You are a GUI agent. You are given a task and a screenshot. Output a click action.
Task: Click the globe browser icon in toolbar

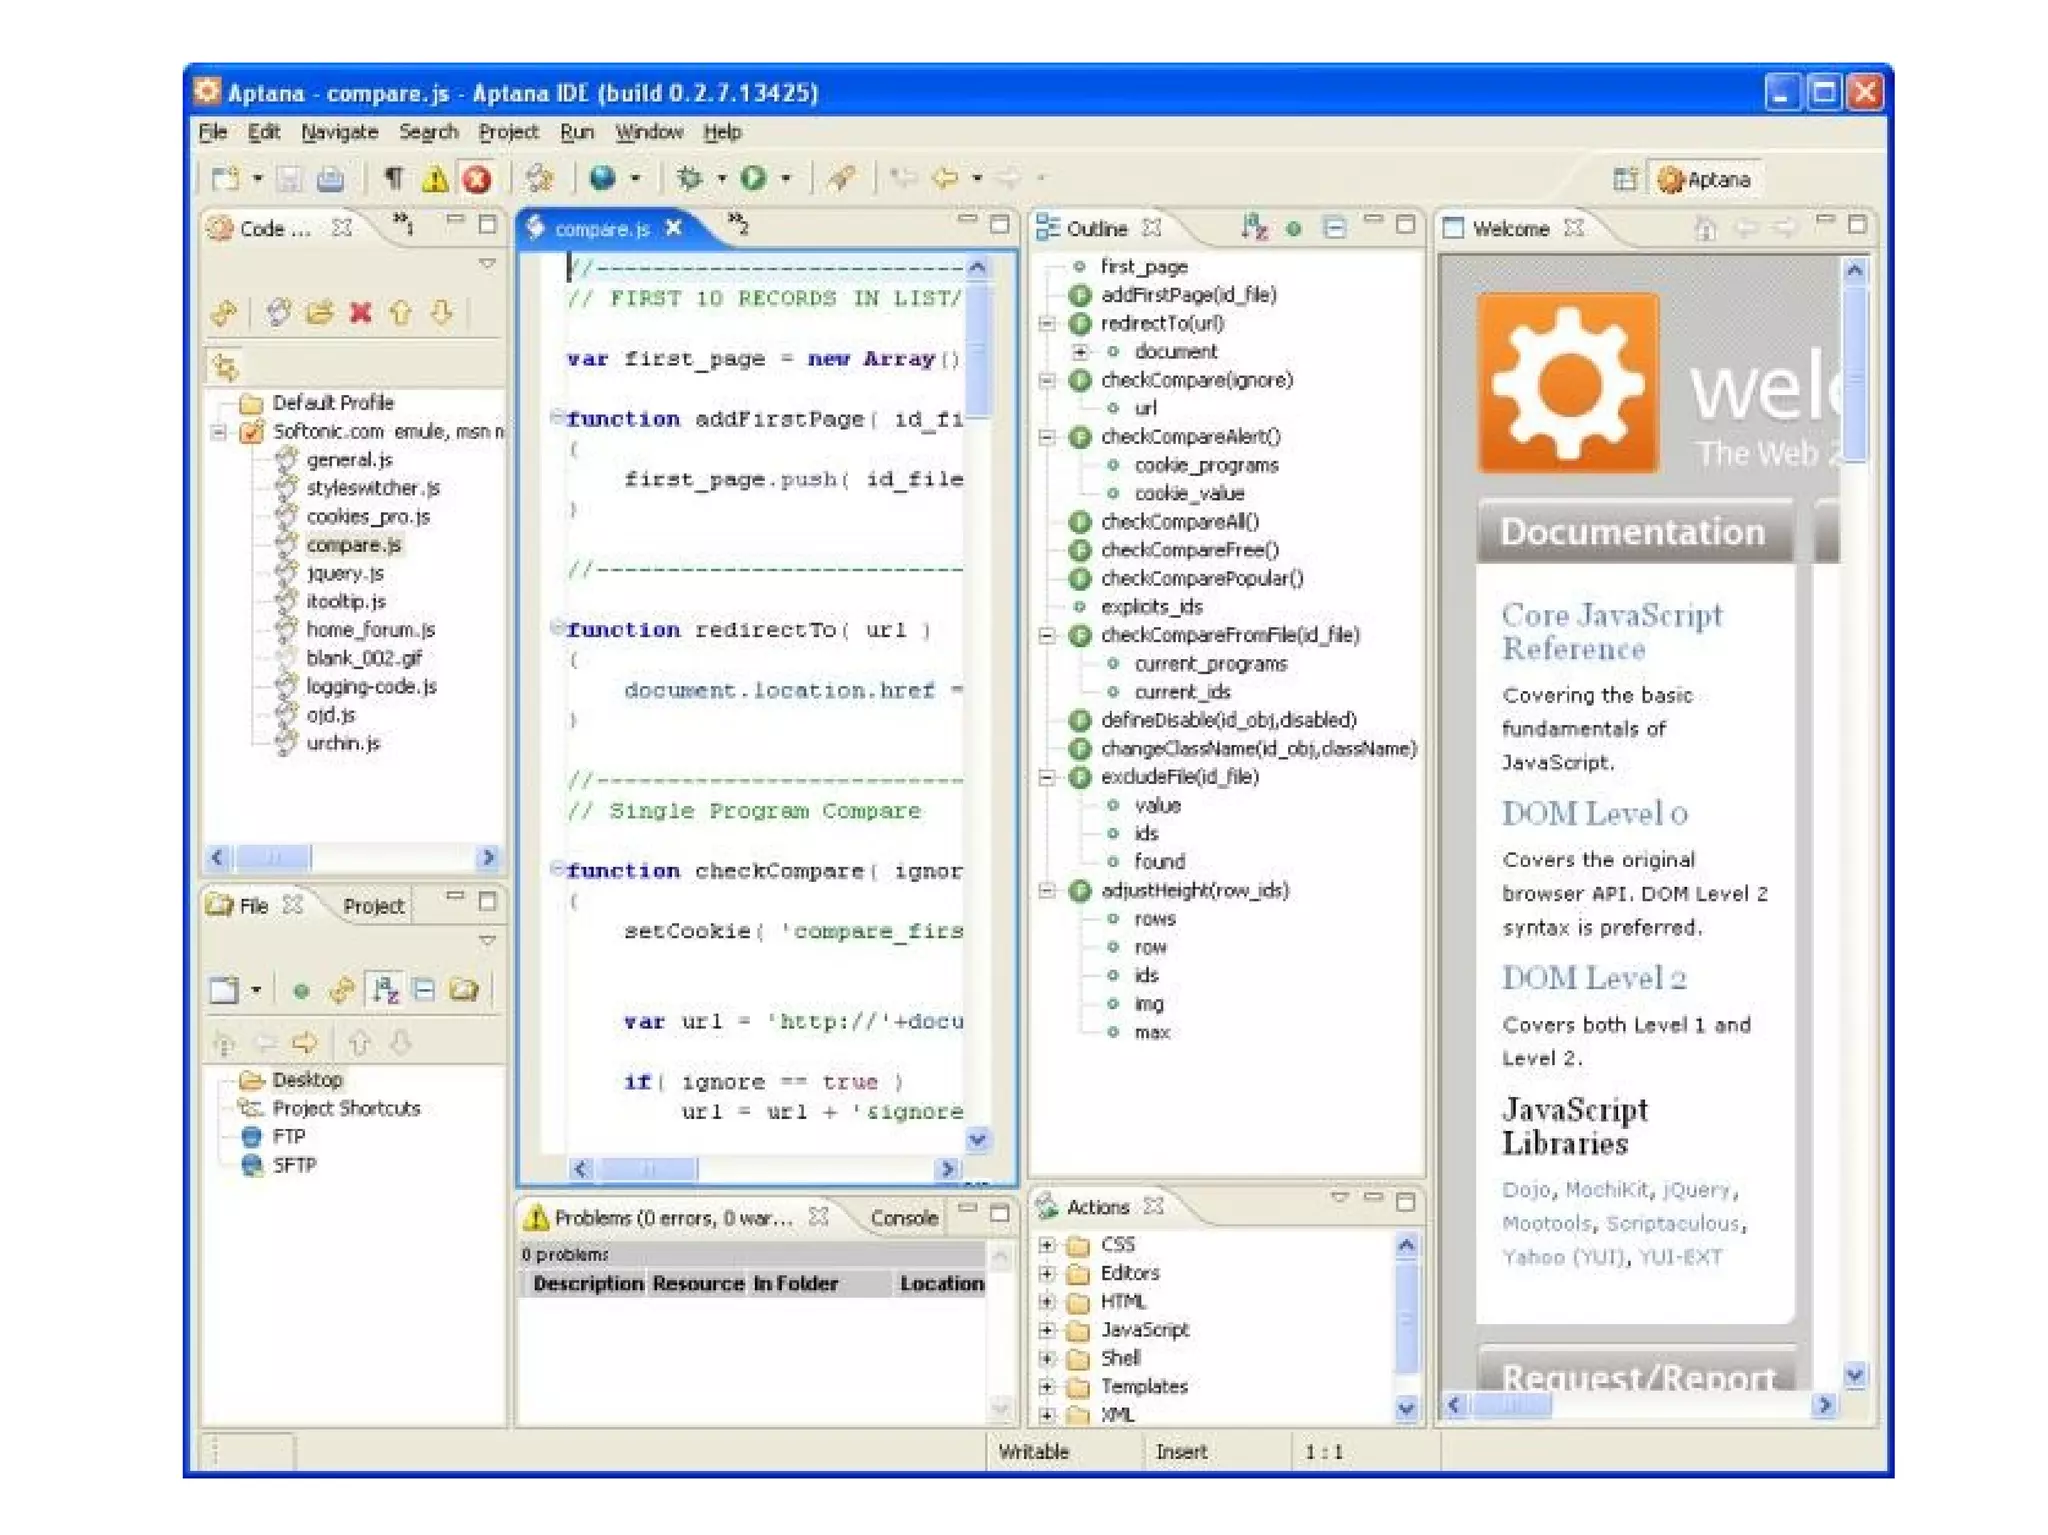[x=602, y=178]
